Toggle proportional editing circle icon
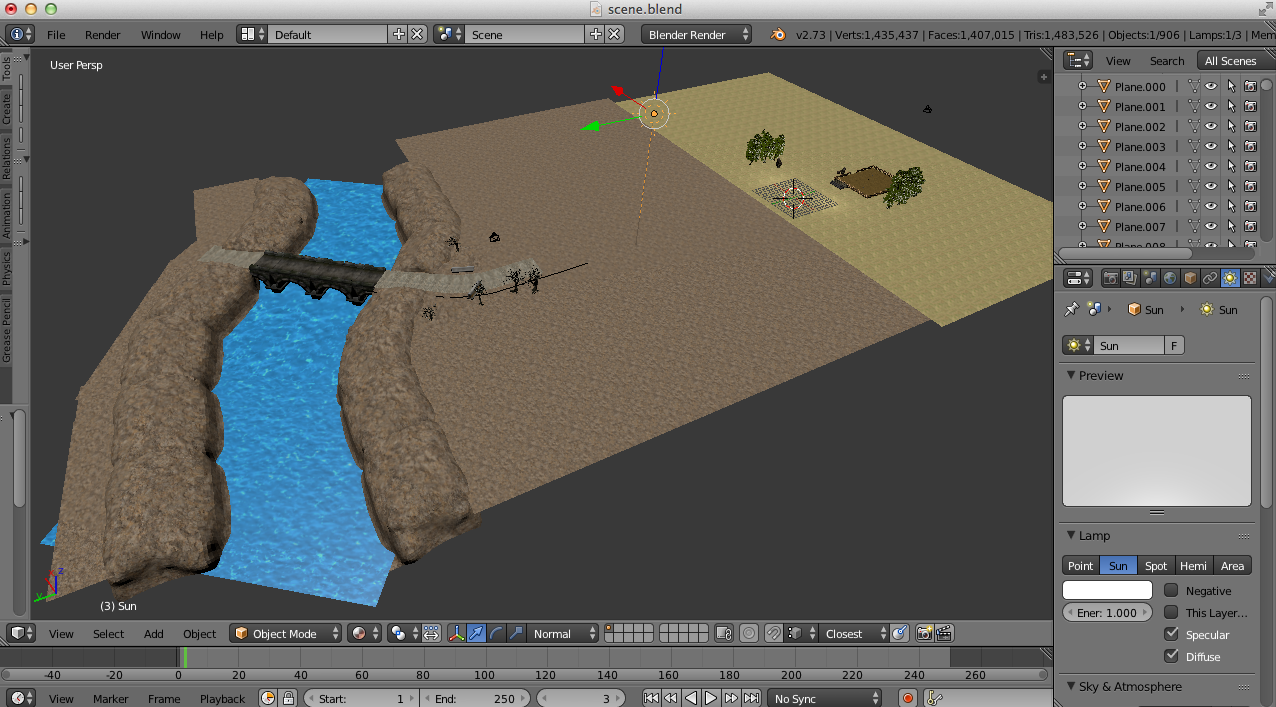The width and height of the screenshot is (1276, 707). point(751,633)
